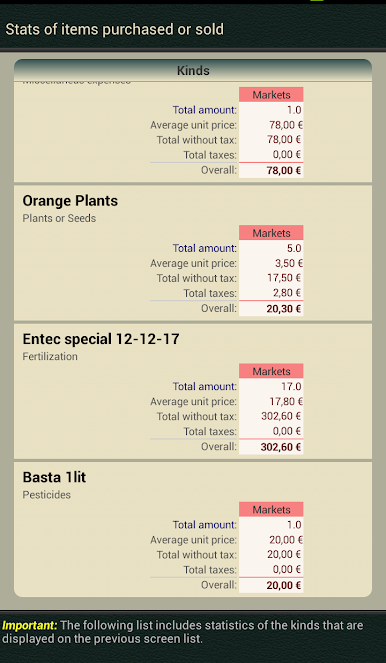Click the 20,30 € overall for Orange Plants
This screenshot has width=386, height=663.
click(284, 309)
